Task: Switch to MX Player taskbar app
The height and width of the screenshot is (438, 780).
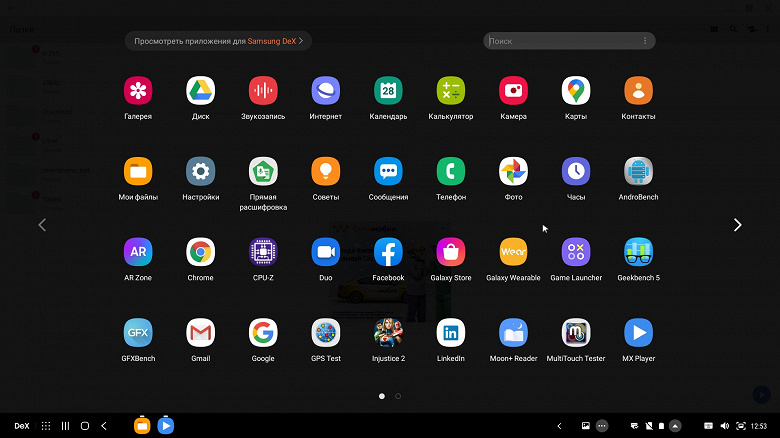Action: coord(166,426)
